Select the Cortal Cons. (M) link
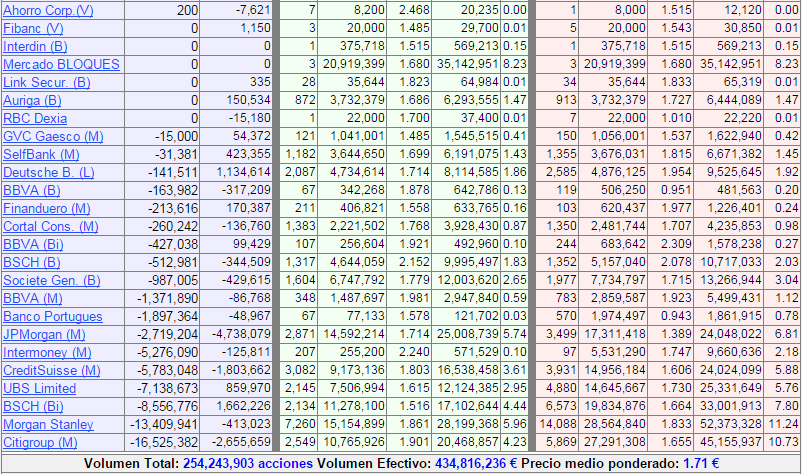802x474 pixels. click(x=51, y=226)
